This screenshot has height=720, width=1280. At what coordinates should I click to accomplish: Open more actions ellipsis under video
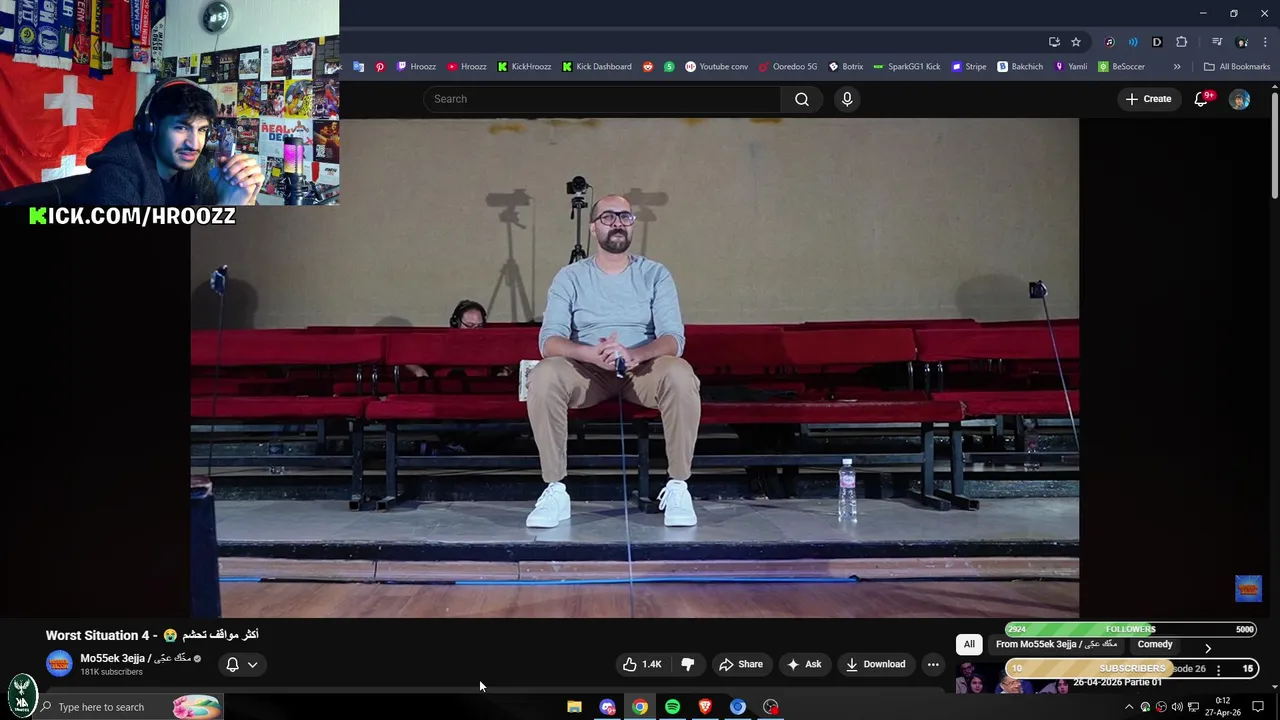tap(933, 664)
